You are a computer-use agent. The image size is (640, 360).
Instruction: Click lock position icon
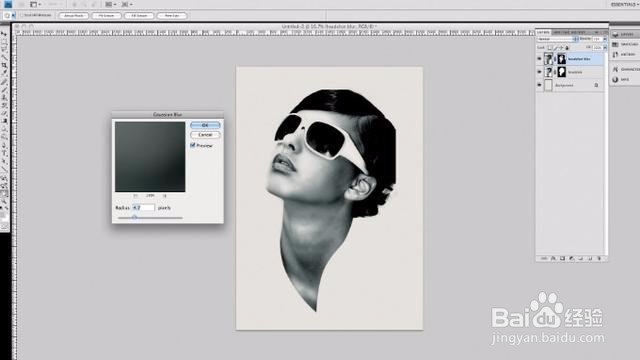coord(561,48)
